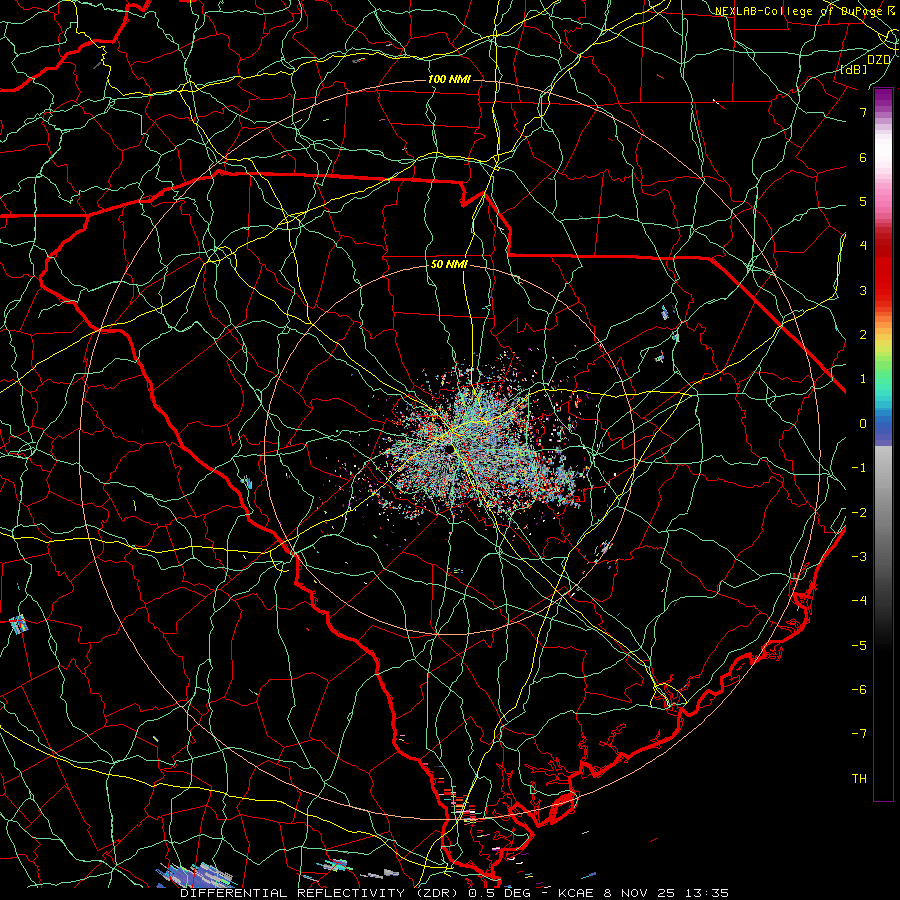
Task: Click the '-6' value on color scale
Action: [x=859, y=690]
